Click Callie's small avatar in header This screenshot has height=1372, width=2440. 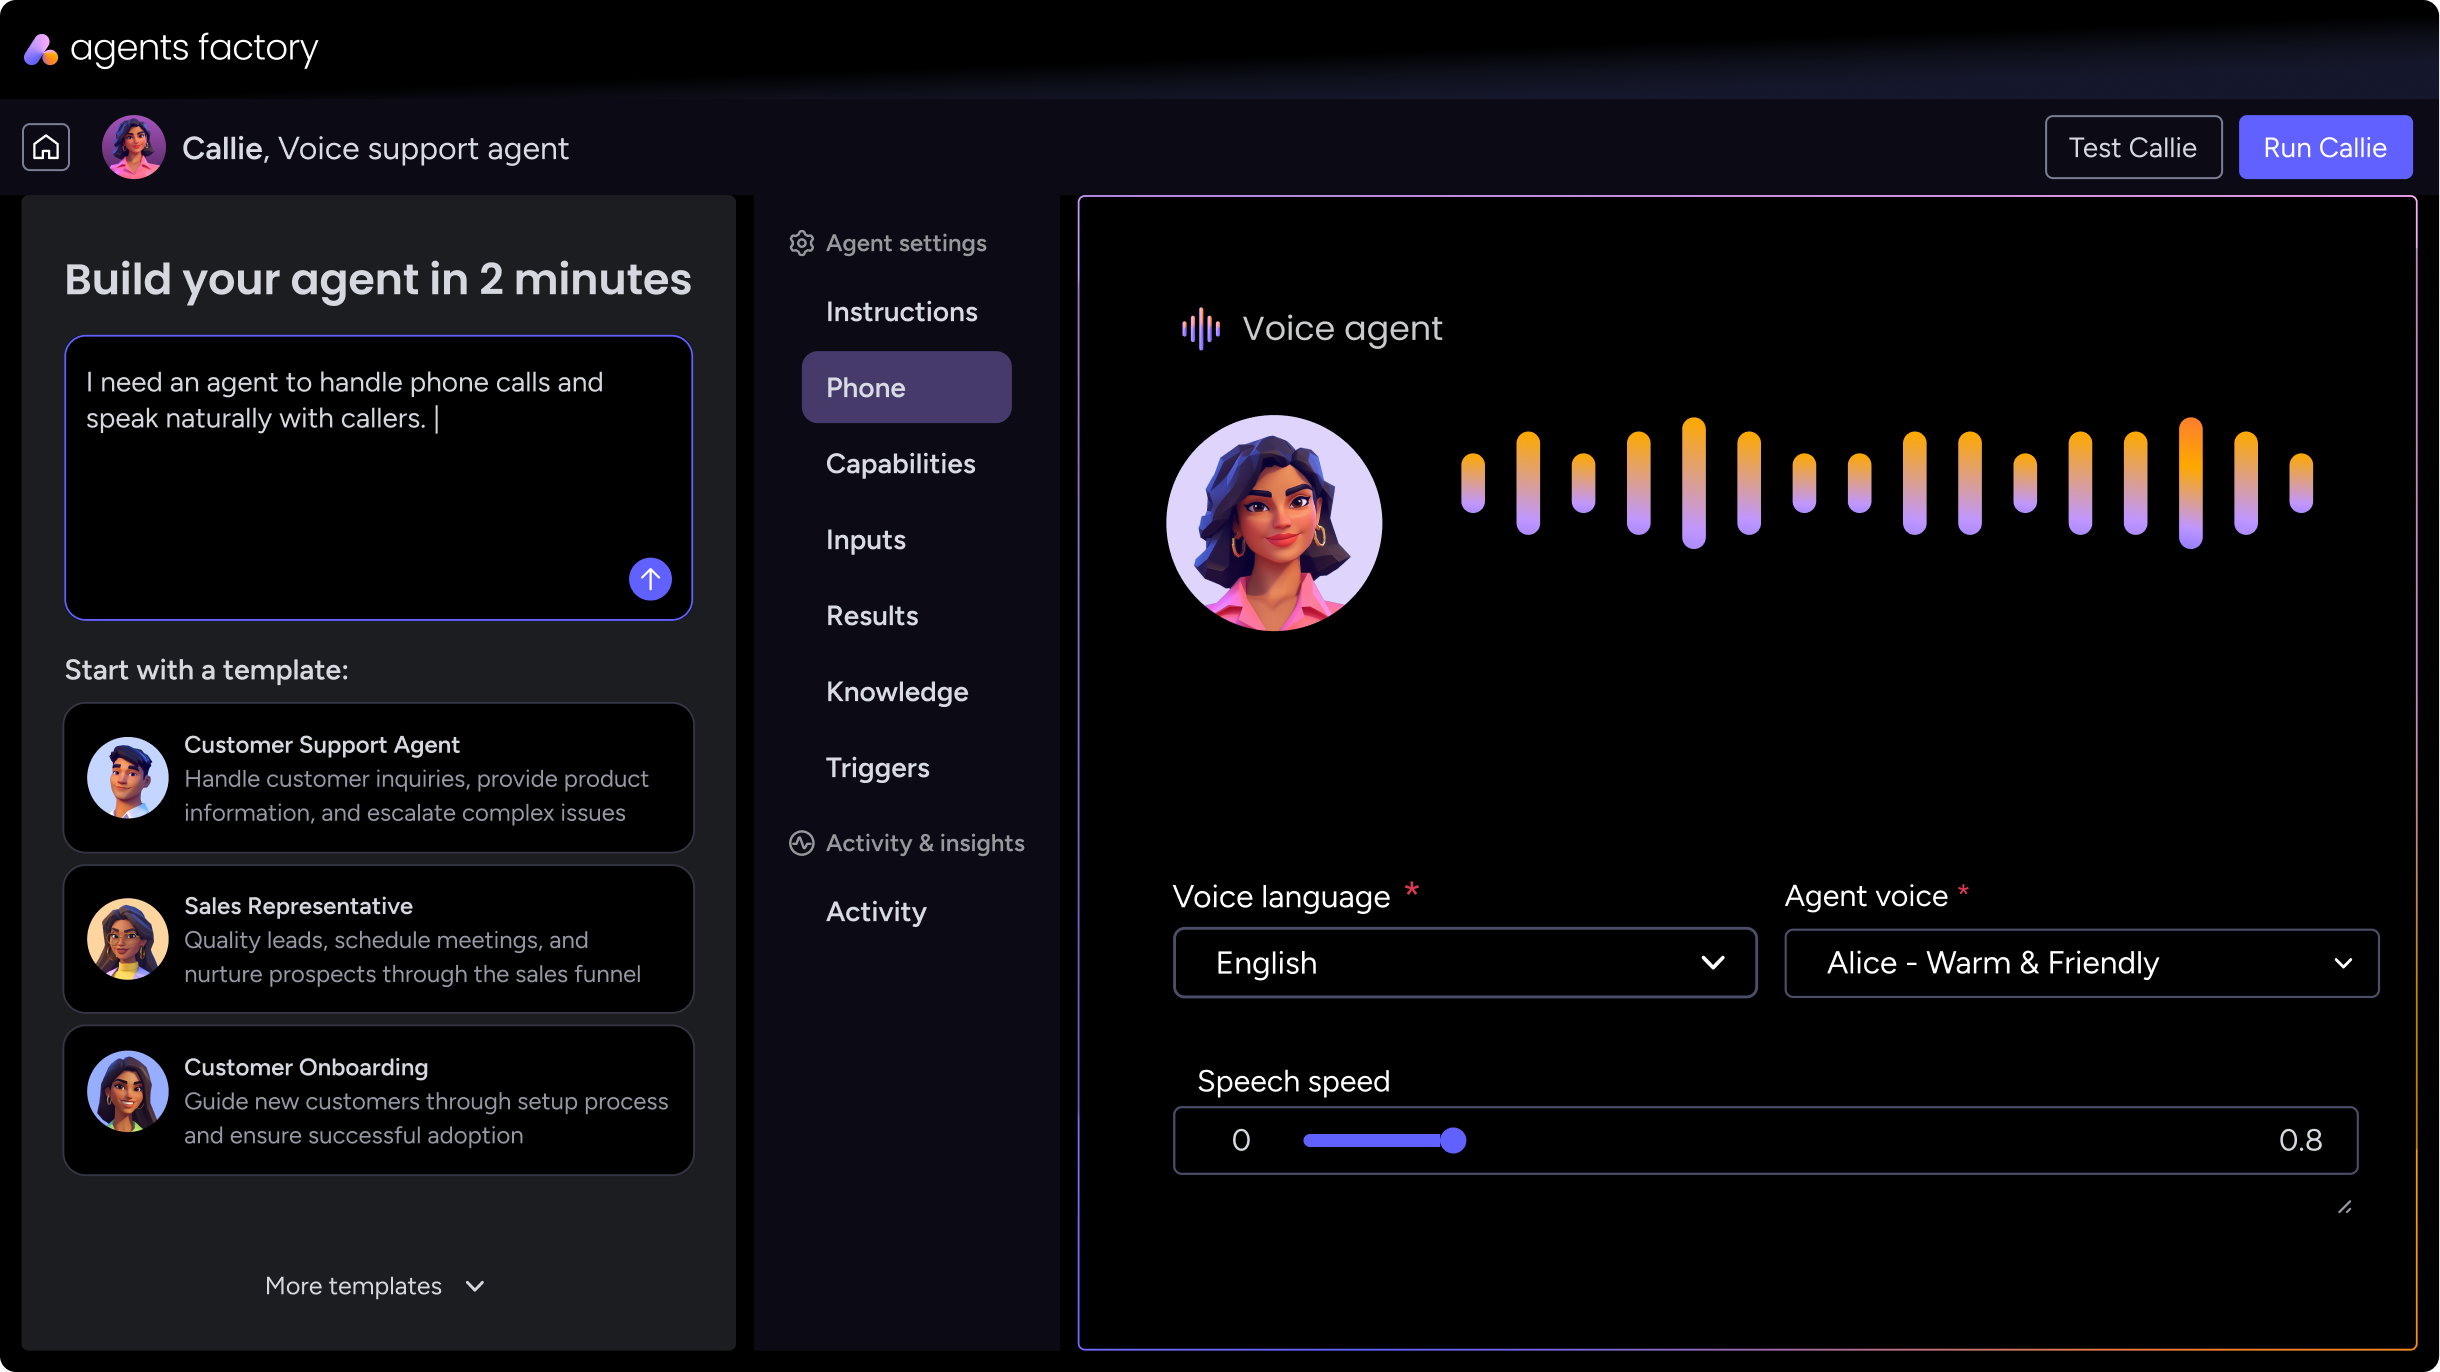coord(133,148)
